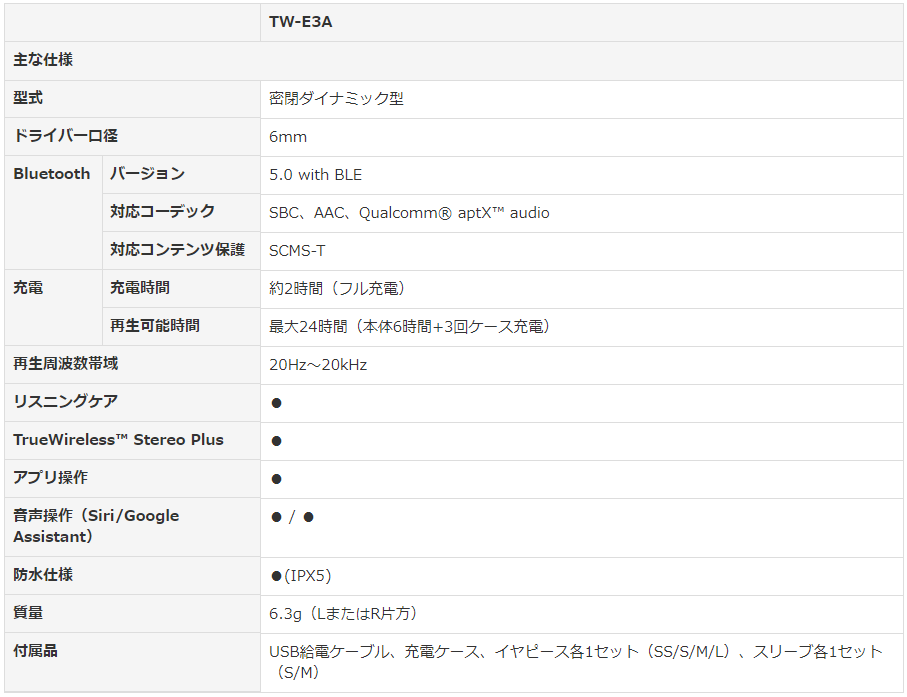907x697 pixels.
Task: Click the bullet mark in リスニングケア row
Action: pos(277,403)
